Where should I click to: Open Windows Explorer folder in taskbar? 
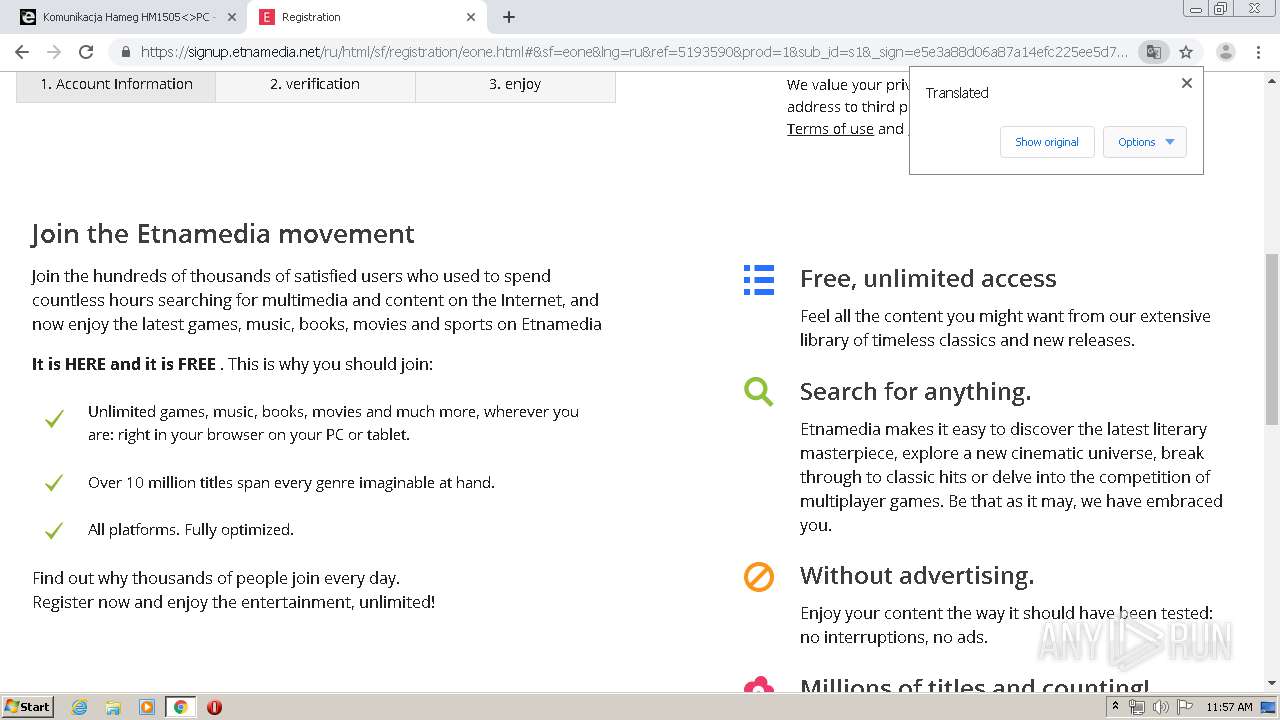pos(113,707)
